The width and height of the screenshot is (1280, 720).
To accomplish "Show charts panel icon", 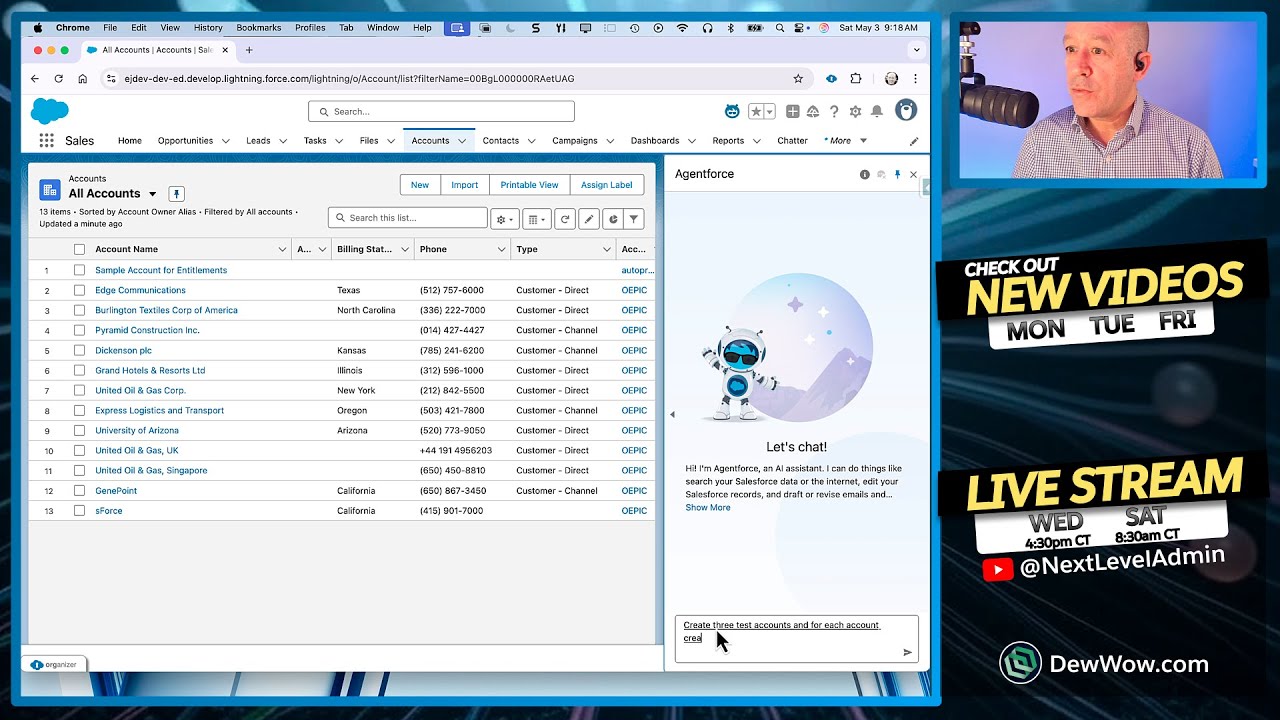I will (x=612, y=218).
